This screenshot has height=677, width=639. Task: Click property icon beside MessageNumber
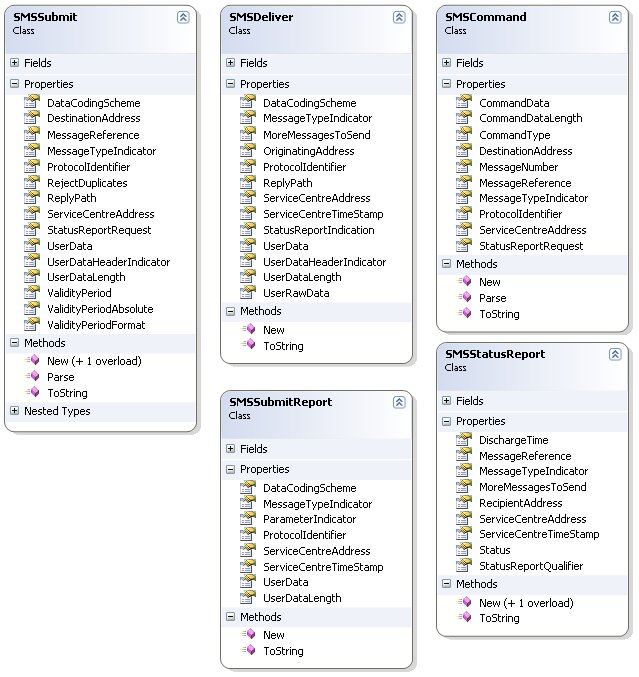point(464,166)
